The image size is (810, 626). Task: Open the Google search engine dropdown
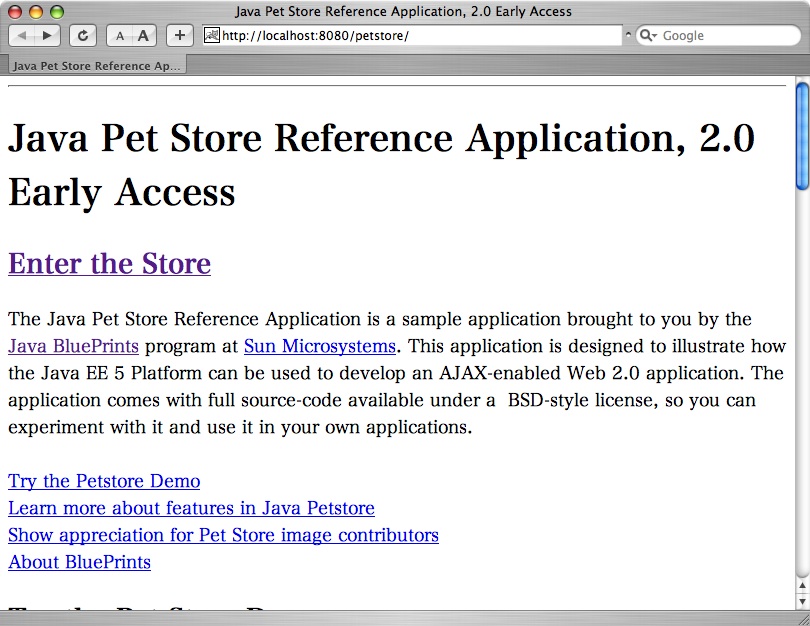pos(655,34)
